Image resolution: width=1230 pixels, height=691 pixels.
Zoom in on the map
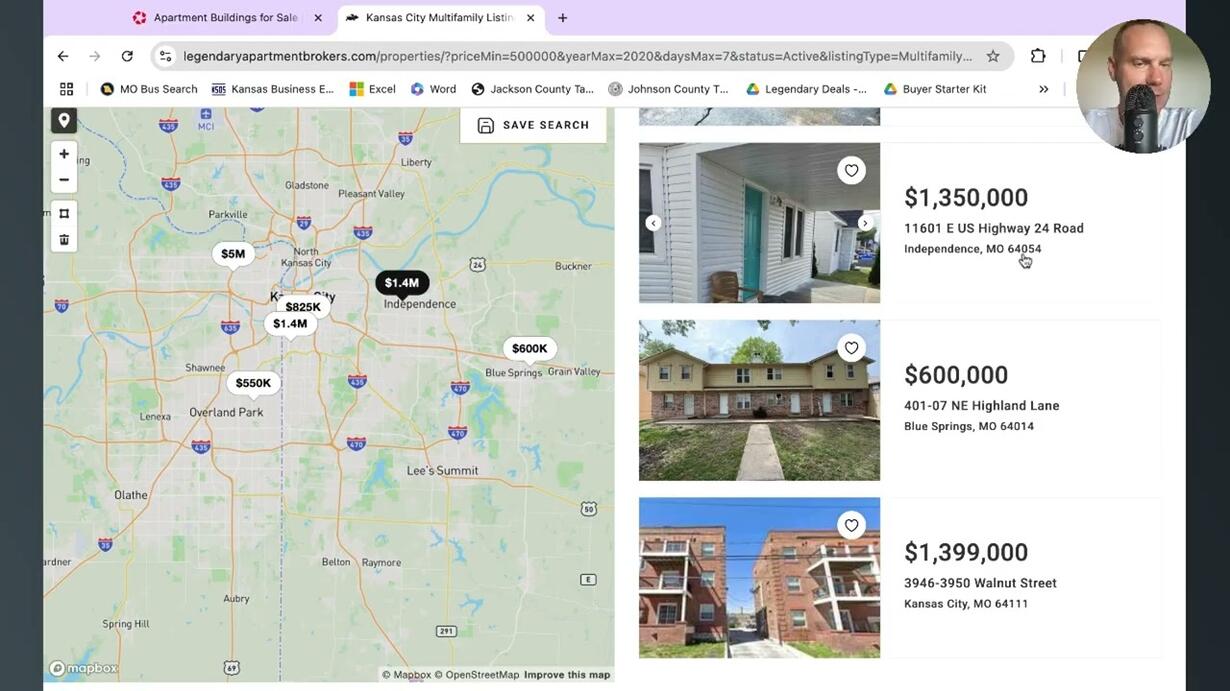[64, 154]
